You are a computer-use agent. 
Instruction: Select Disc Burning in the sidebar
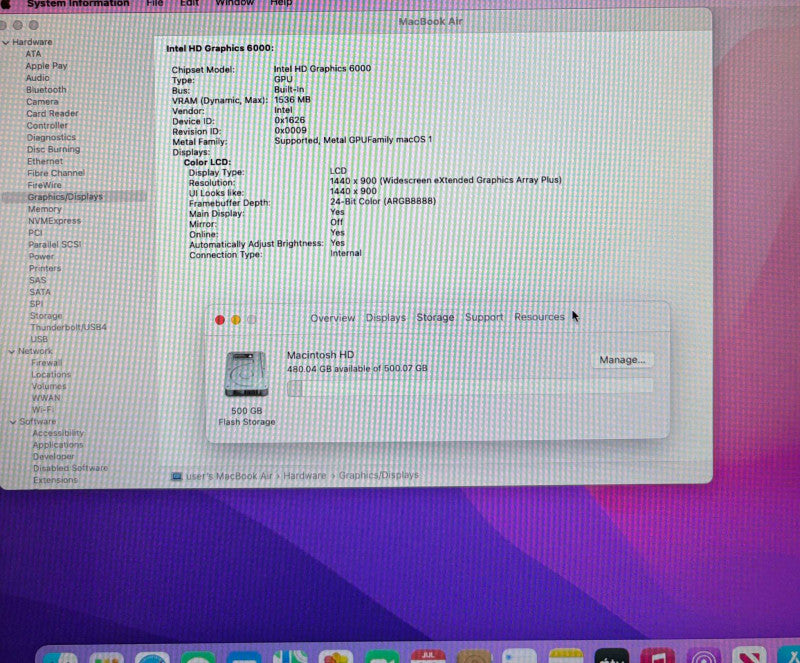[x=54, y=149]
